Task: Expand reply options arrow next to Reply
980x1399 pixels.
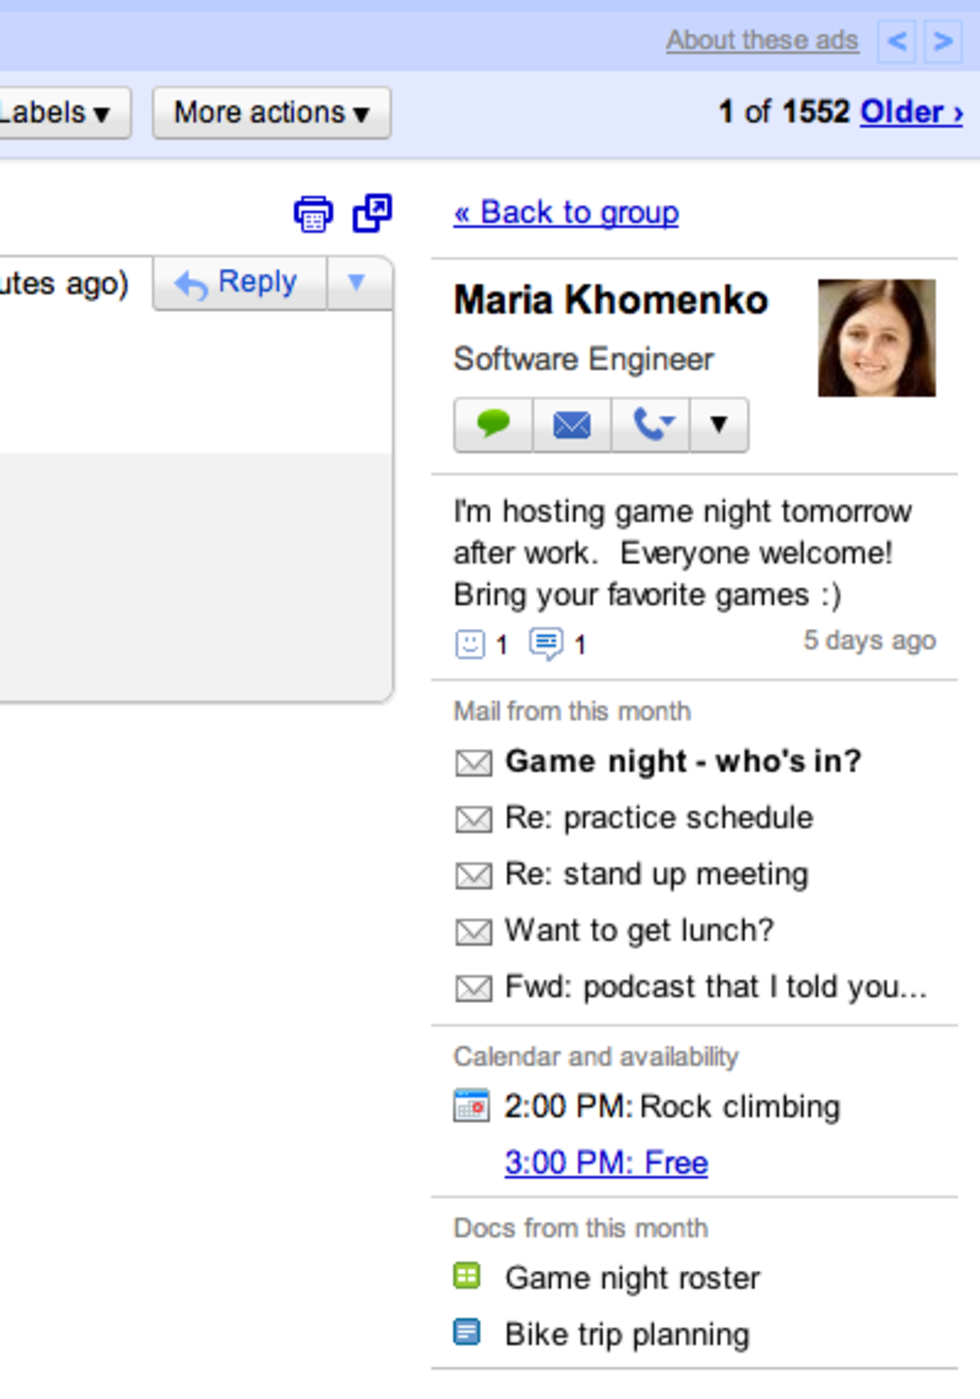Action: pyautogui.click(x=357, y=283)
